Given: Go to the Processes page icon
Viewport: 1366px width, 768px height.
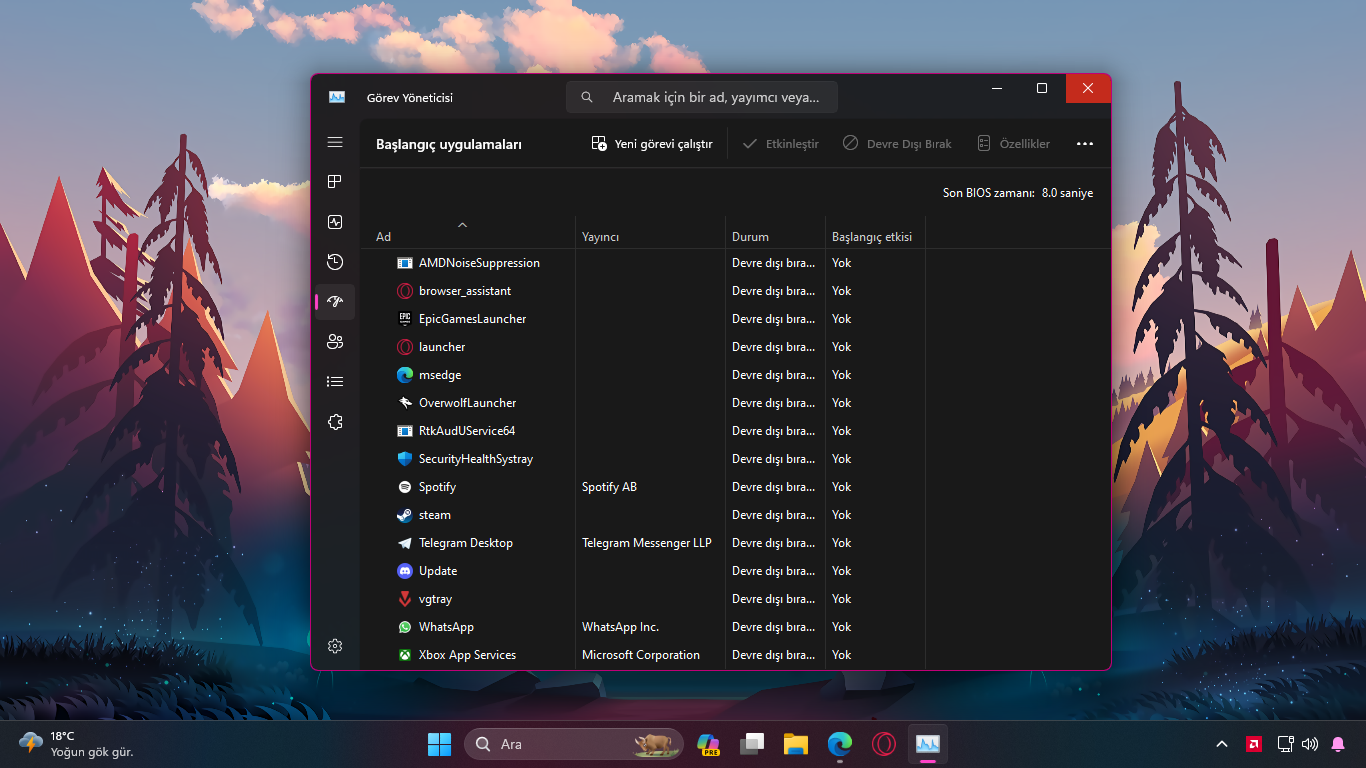Looking at the screenshot, I should [335, 182].
